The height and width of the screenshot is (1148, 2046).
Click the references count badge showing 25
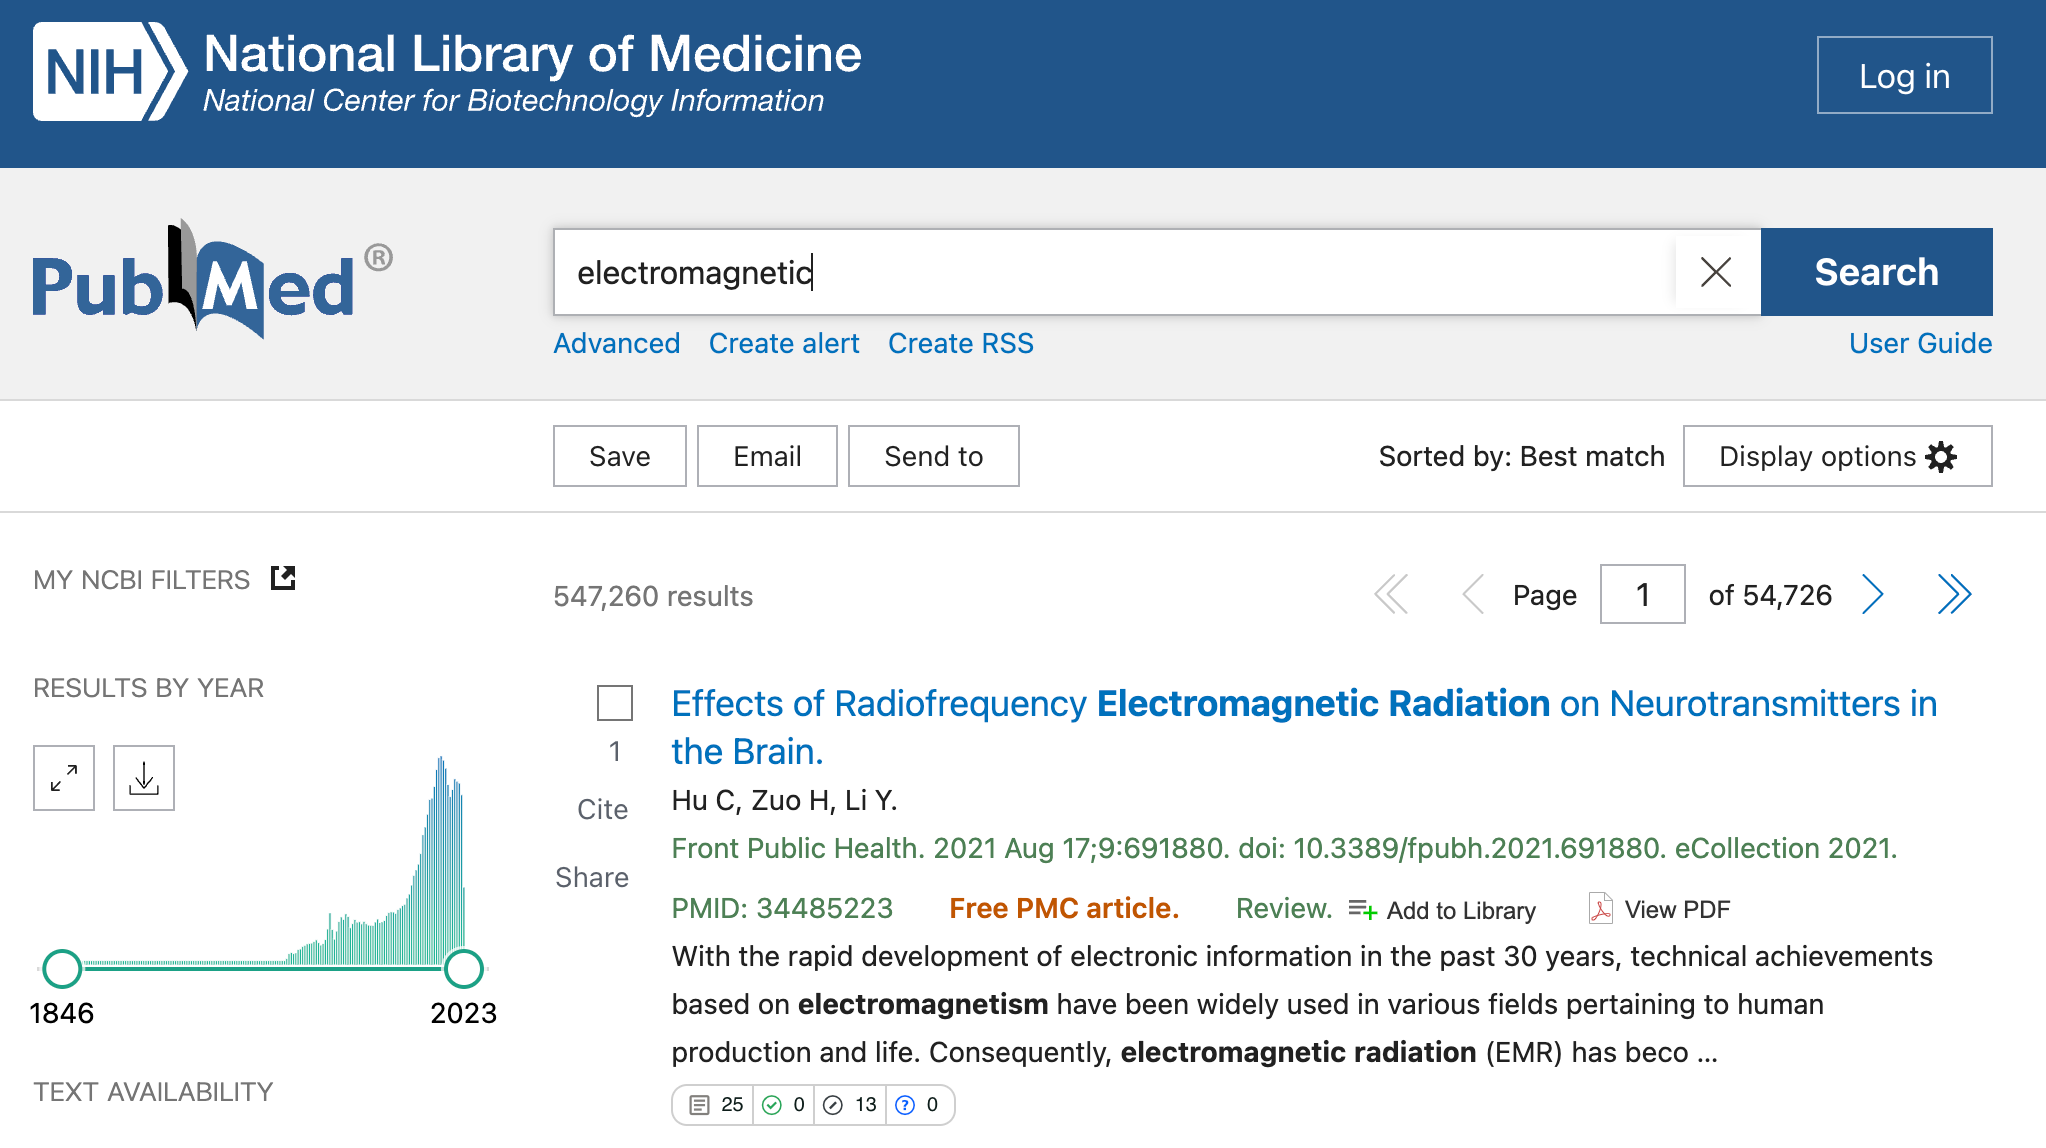pyautogui.click(x=712, y=1105)
